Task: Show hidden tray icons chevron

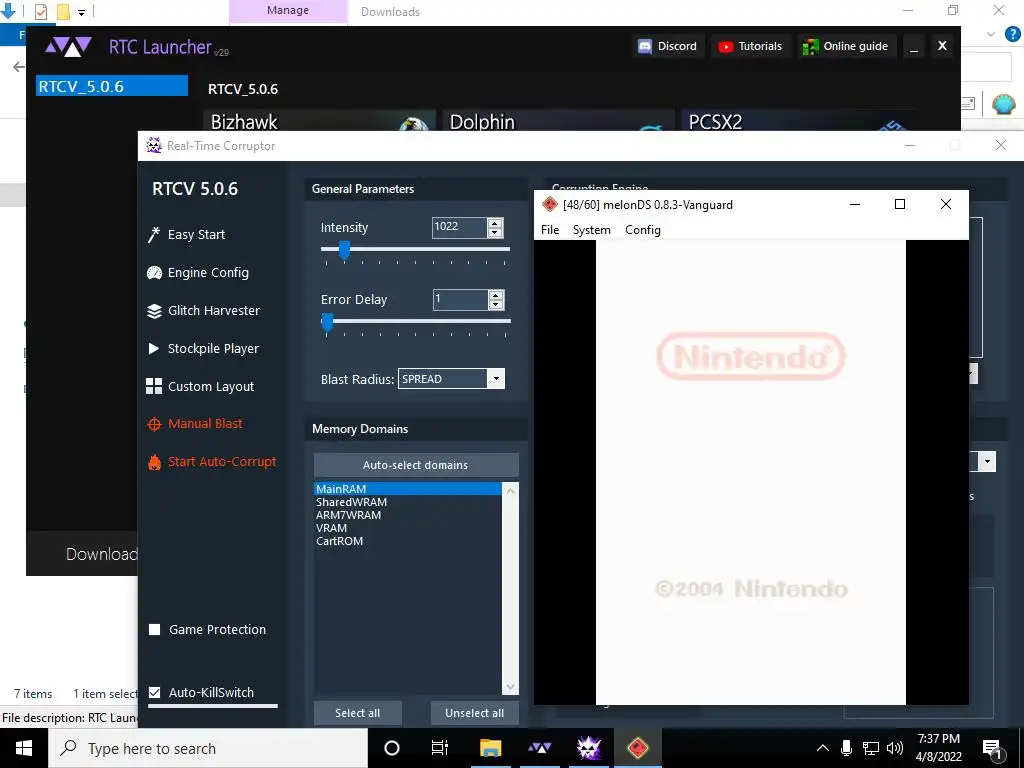Action: (823, 748)
